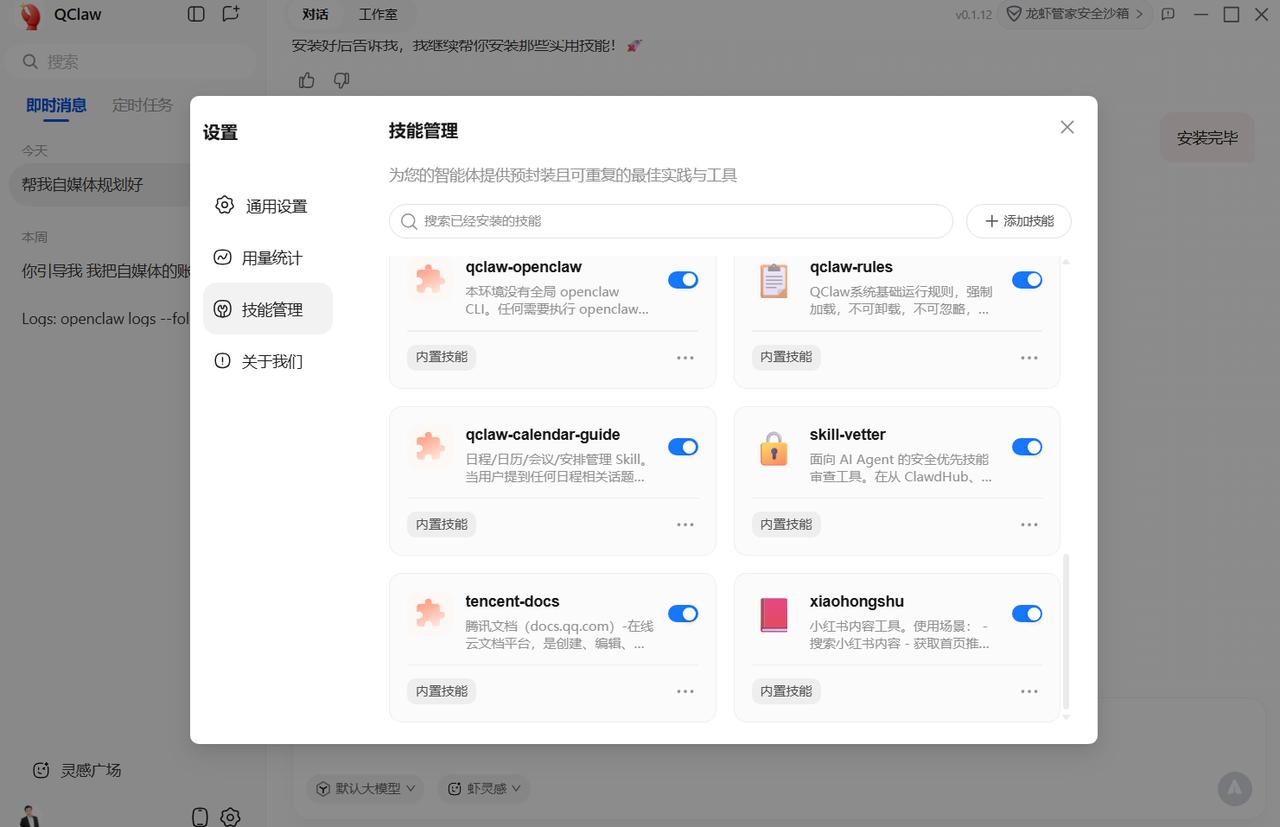The height and width of the screenshot is (827, 1280).
Task: Click the qclaw-openclaw puzzle icon
Action: point(430,279)
